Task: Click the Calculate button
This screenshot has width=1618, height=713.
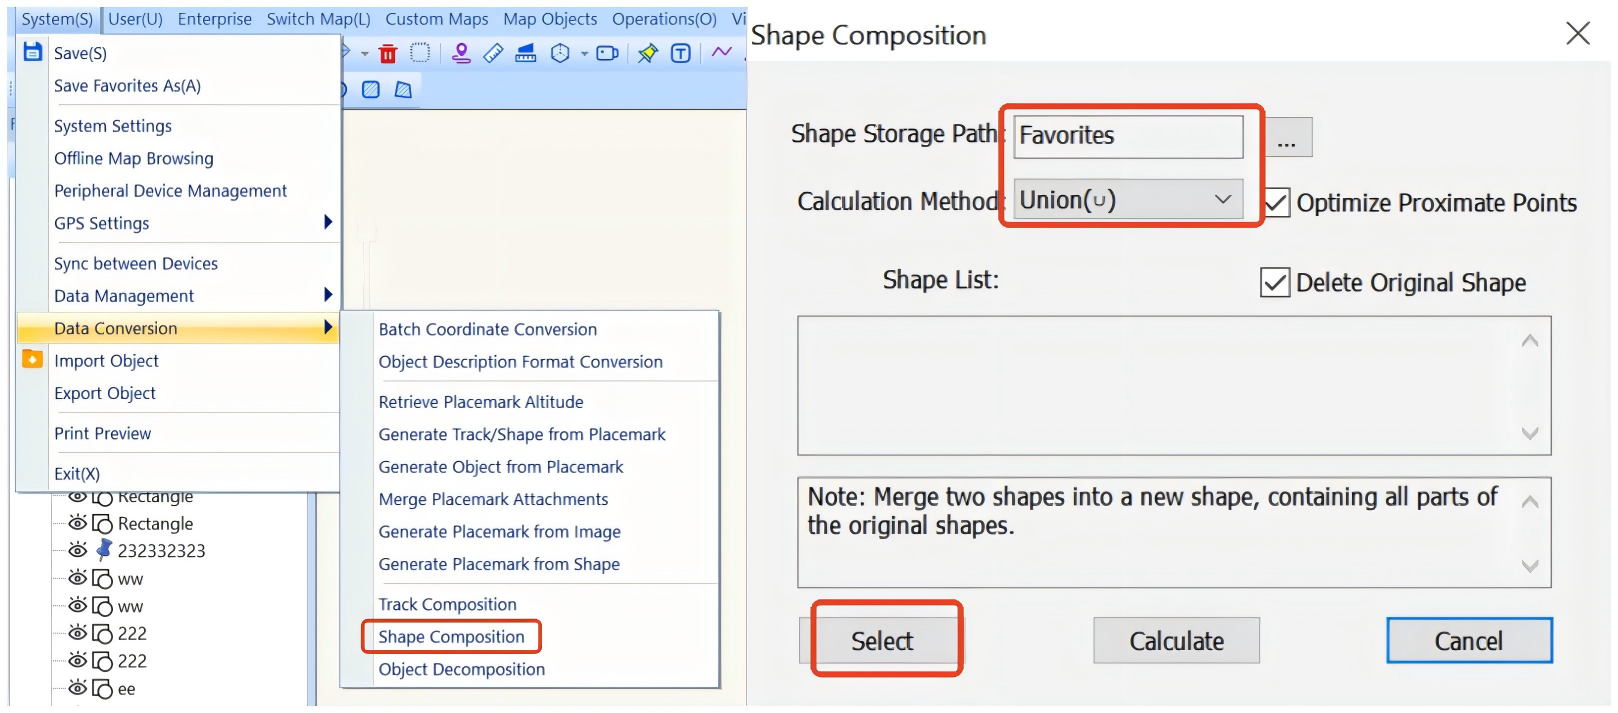Action: 1176,641
